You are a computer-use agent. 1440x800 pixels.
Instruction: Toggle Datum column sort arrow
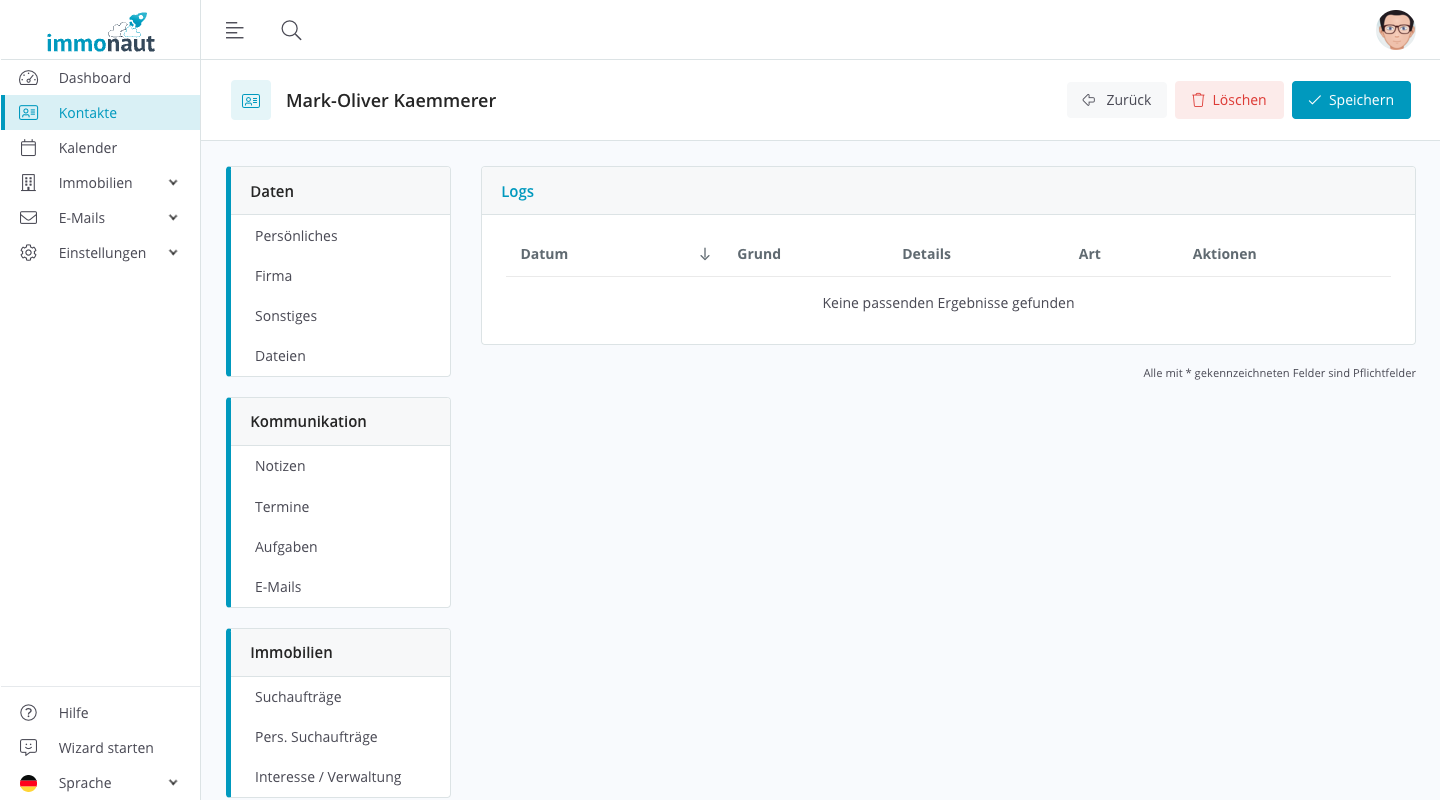point(704,254)
